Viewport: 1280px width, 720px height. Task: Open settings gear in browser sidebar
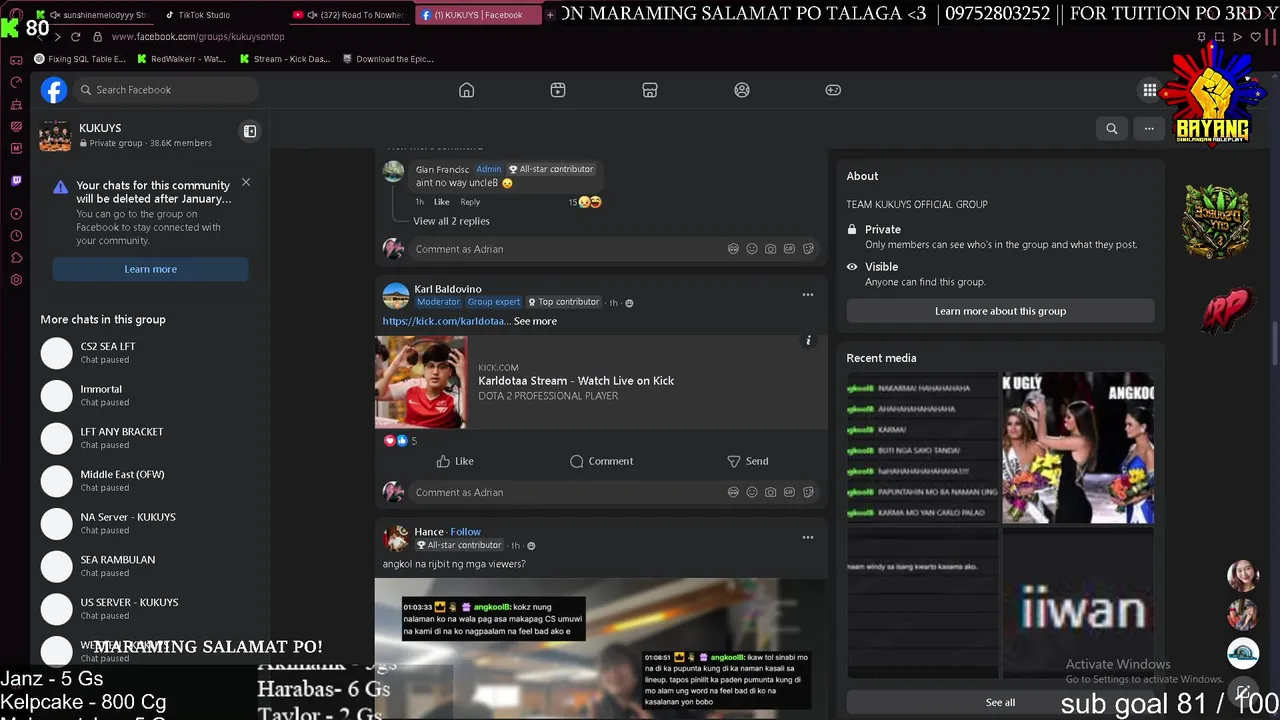pyautogui.click(x=16, y=280)
